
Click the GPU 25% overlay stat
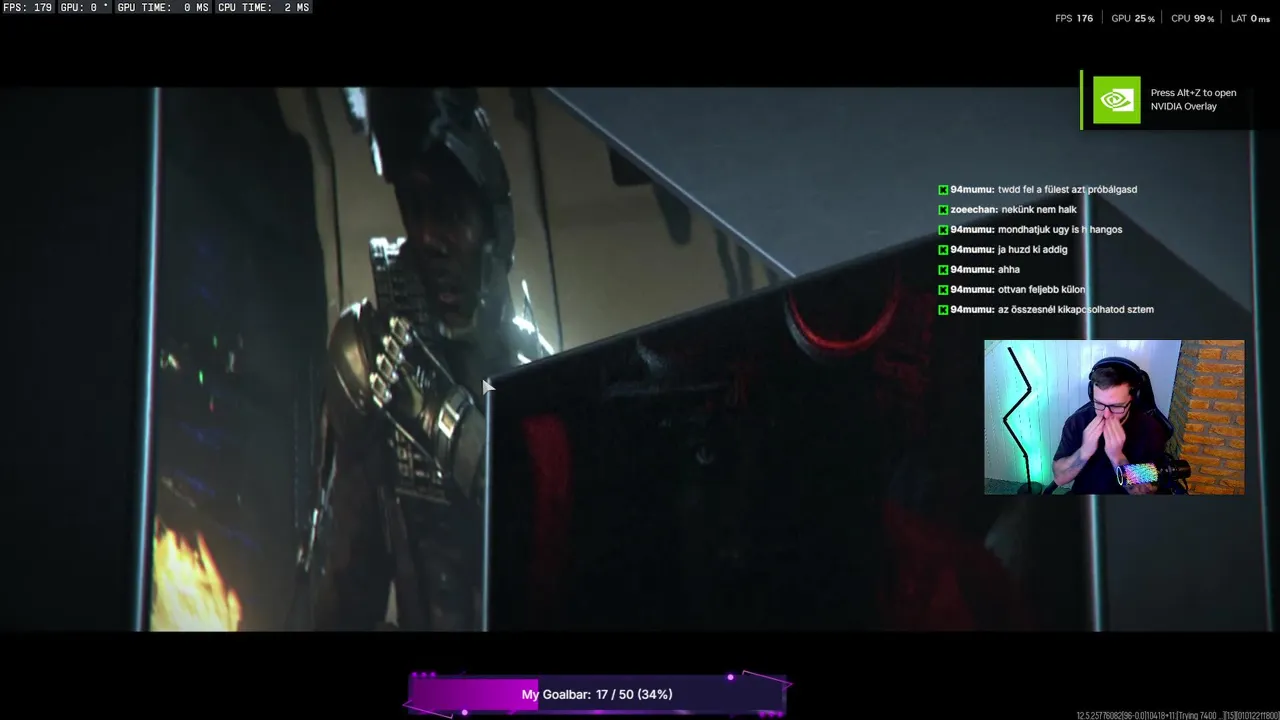point(1133,18)
